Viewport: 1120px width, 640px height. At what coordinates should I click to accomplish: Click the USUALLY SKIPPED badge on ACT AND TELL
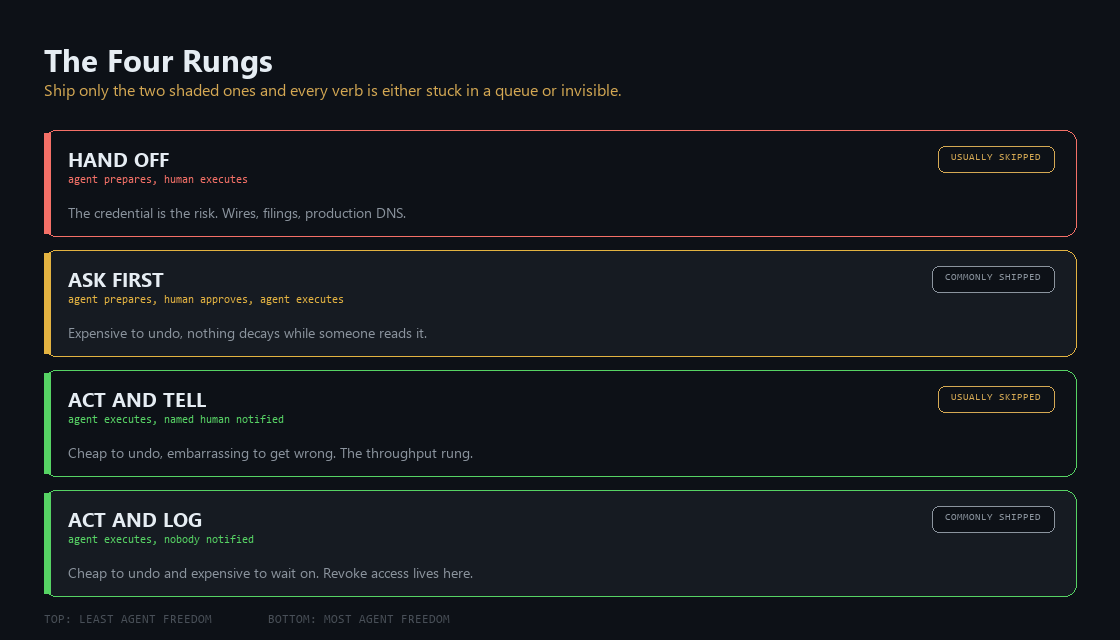click(996, 399)
